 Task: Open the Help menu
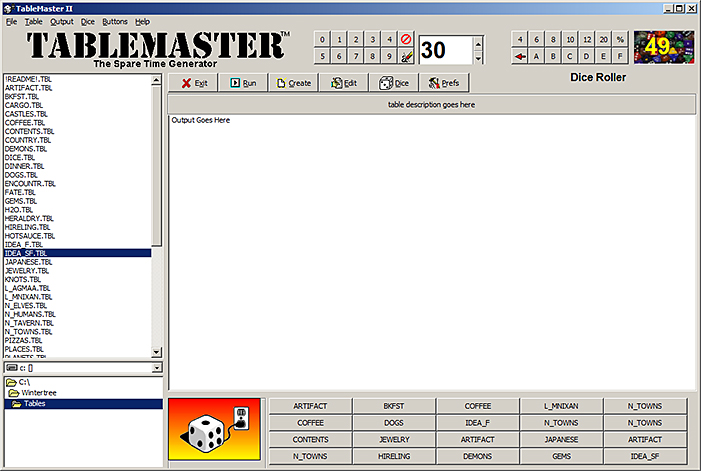coord(143,21)
